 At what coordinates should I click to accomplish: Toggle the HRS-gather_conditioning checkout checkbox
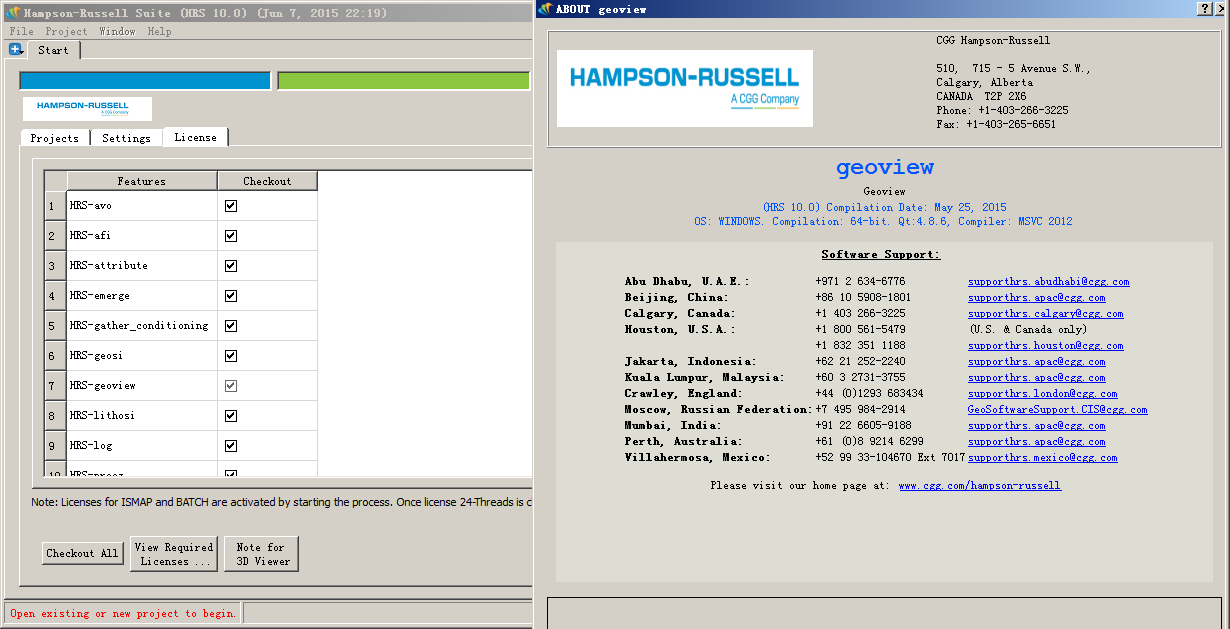click(231, 326)
